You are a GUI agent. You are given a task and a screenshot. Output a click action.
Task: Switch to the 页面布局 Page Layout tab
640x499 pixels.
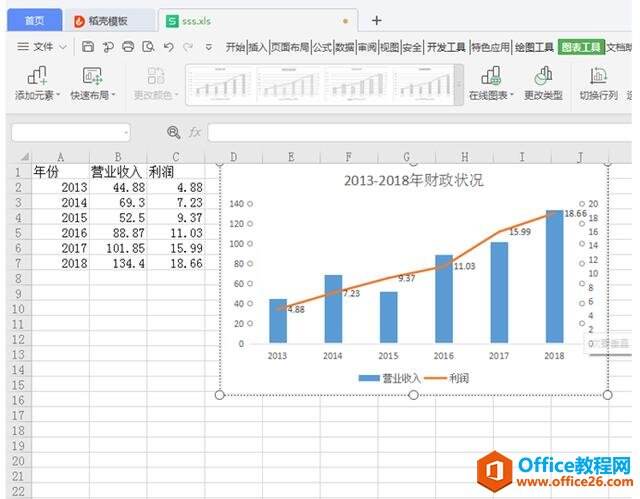coord(290,47)
